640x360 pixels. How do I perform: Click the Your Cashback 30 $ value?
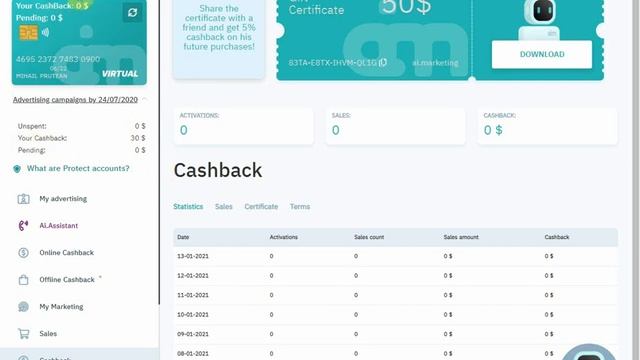point(138,138)
